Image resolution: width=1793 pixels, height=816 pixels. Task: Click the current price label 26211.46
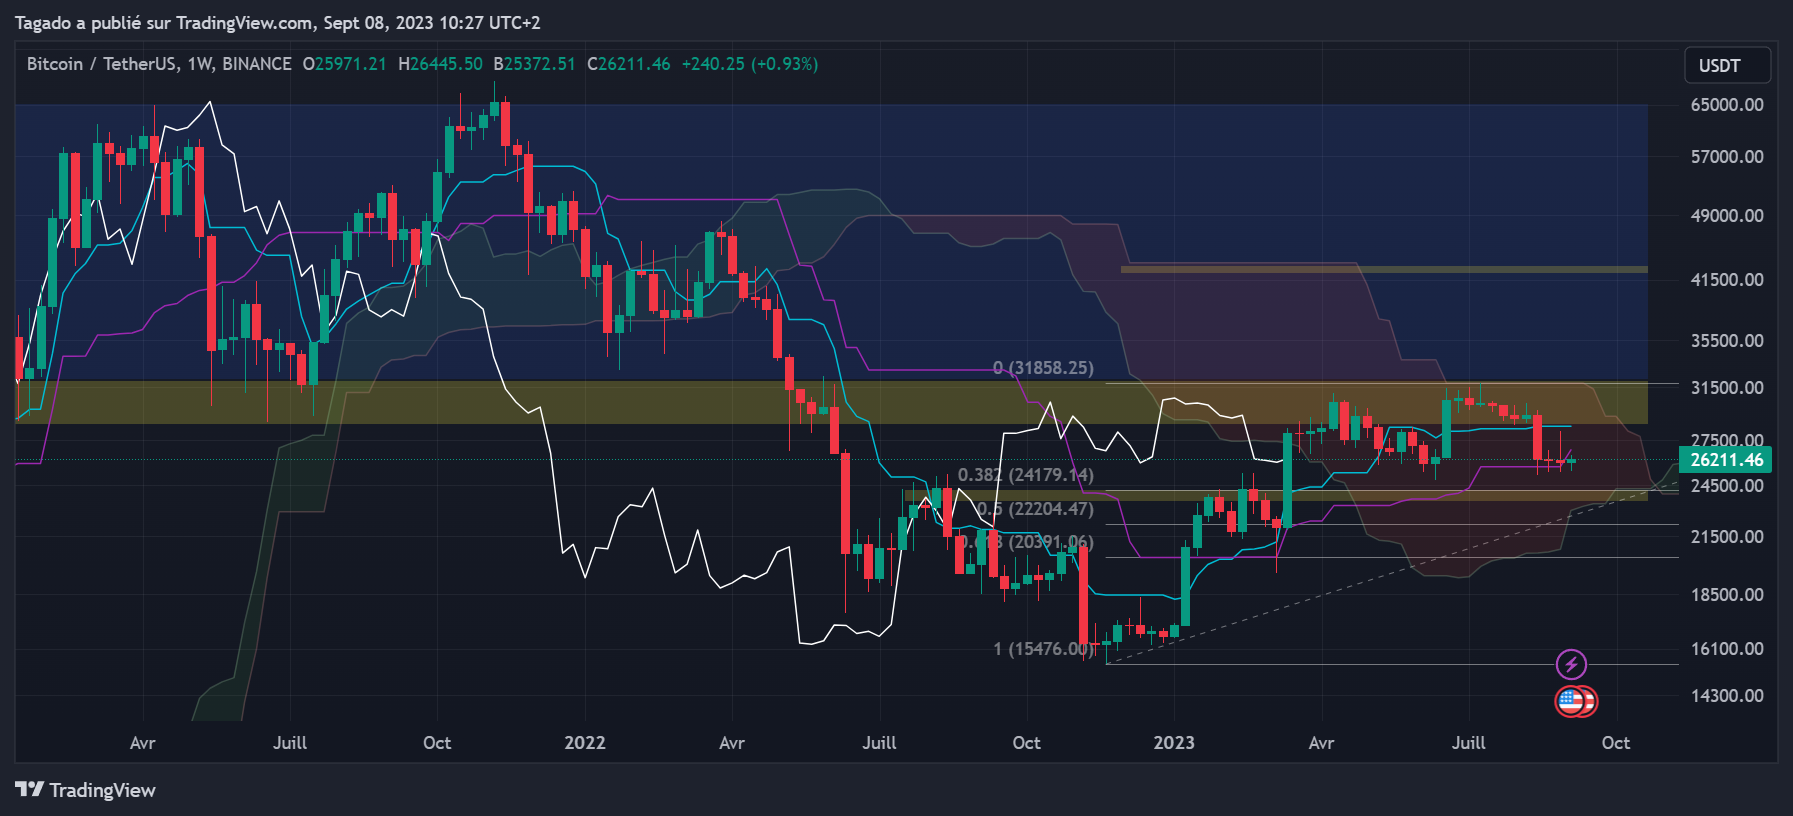[x=1726, y=460]
